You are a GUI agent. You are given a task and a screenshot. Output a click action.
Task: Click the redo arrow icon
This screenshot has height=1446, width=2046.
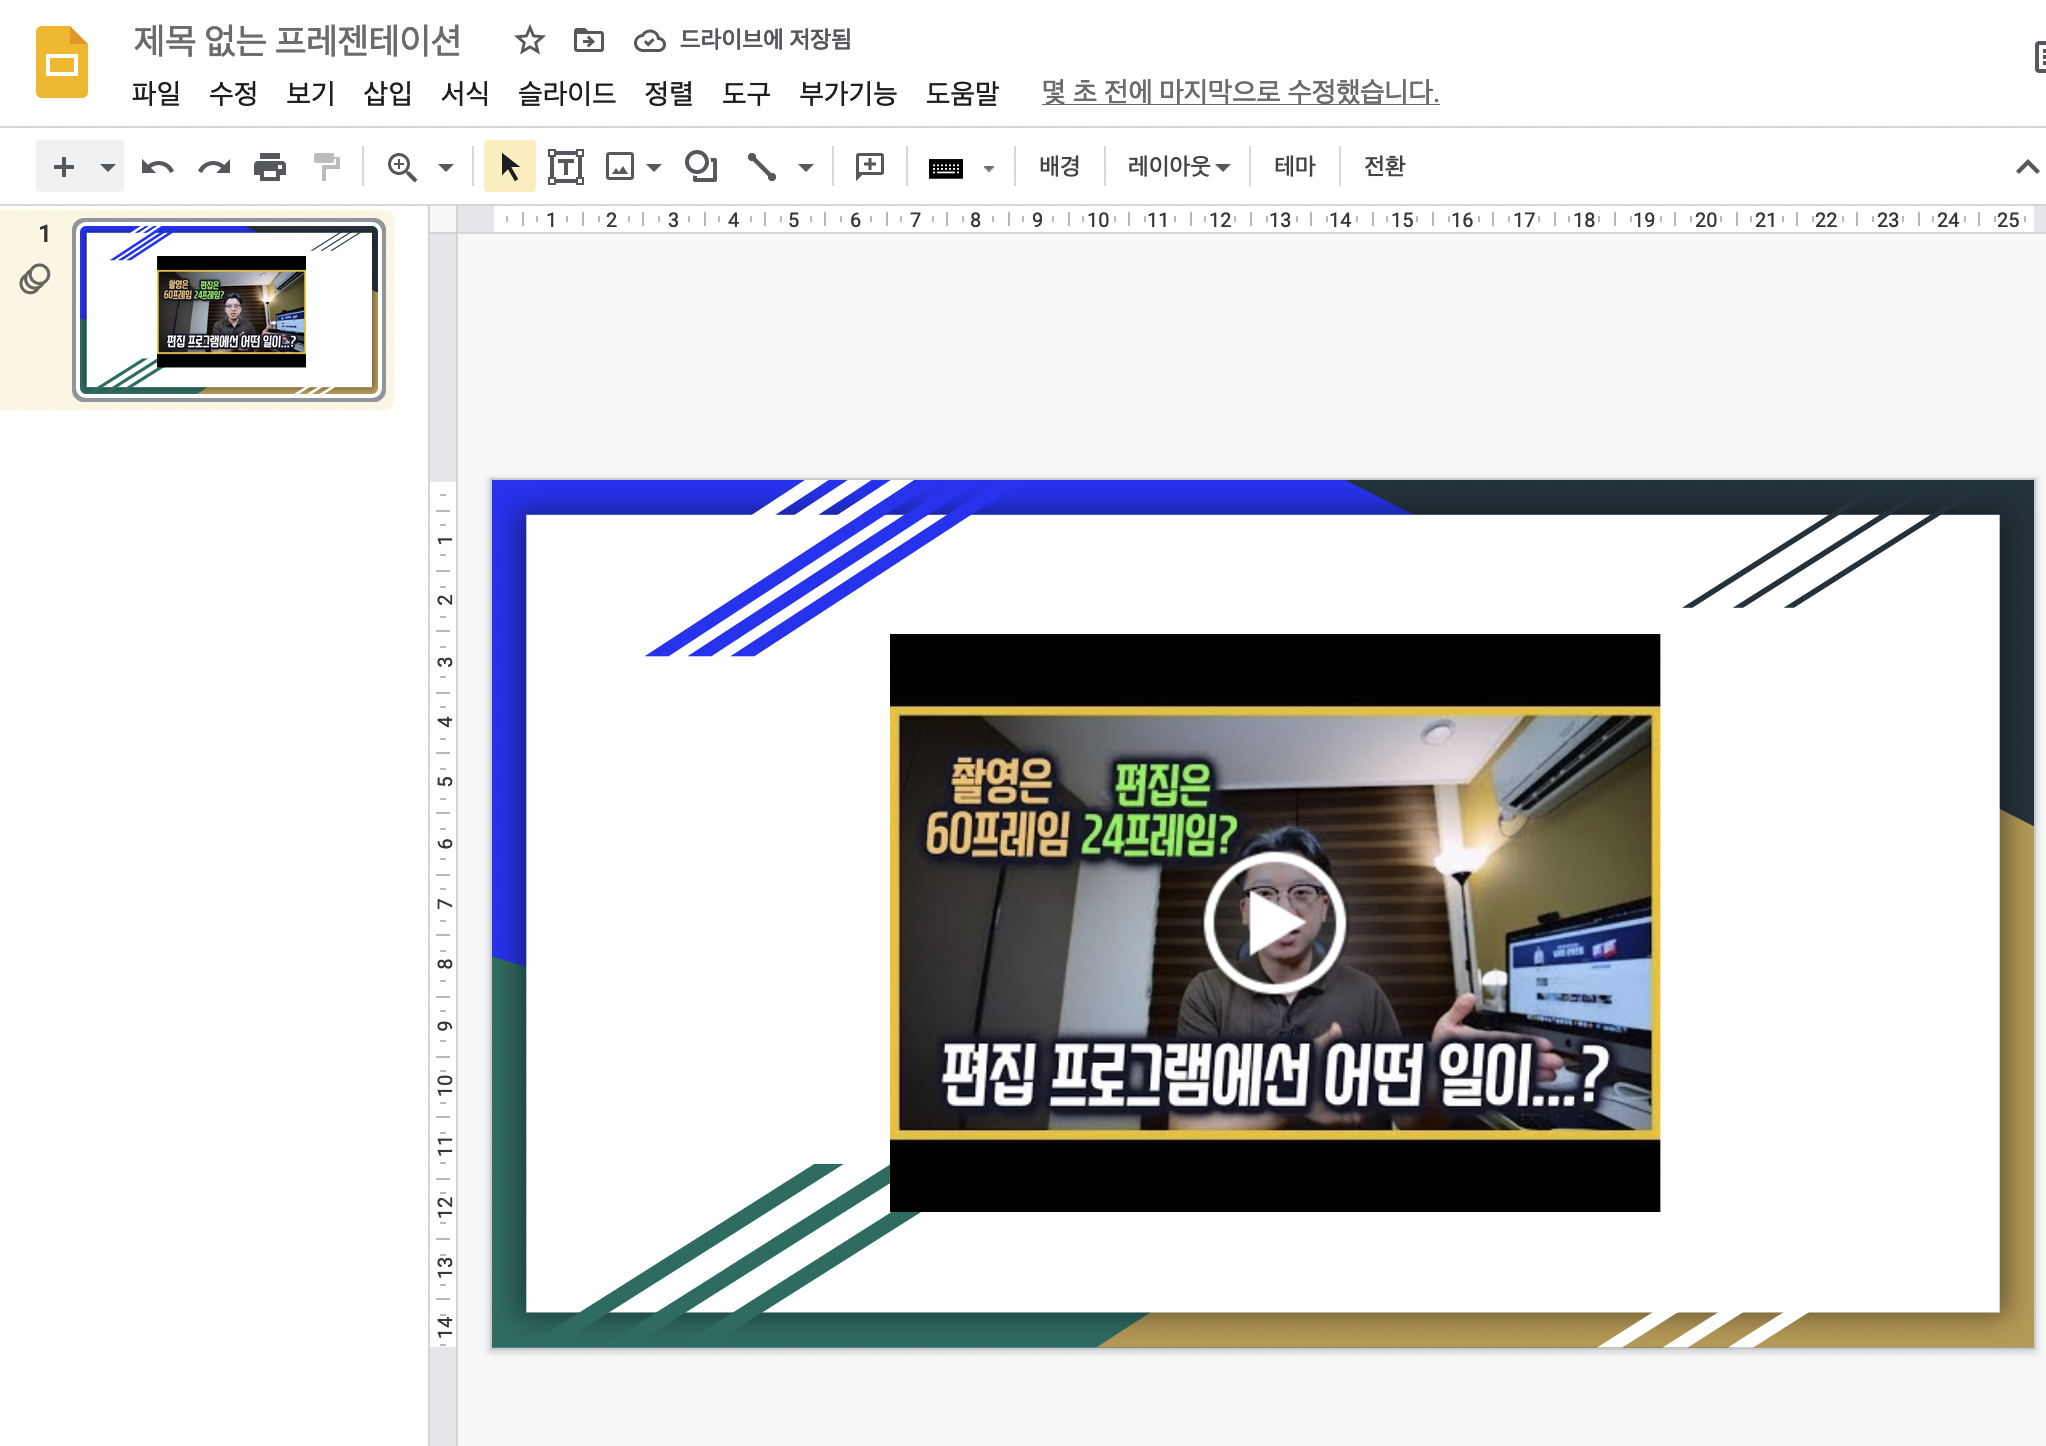(x=214, y=167)
